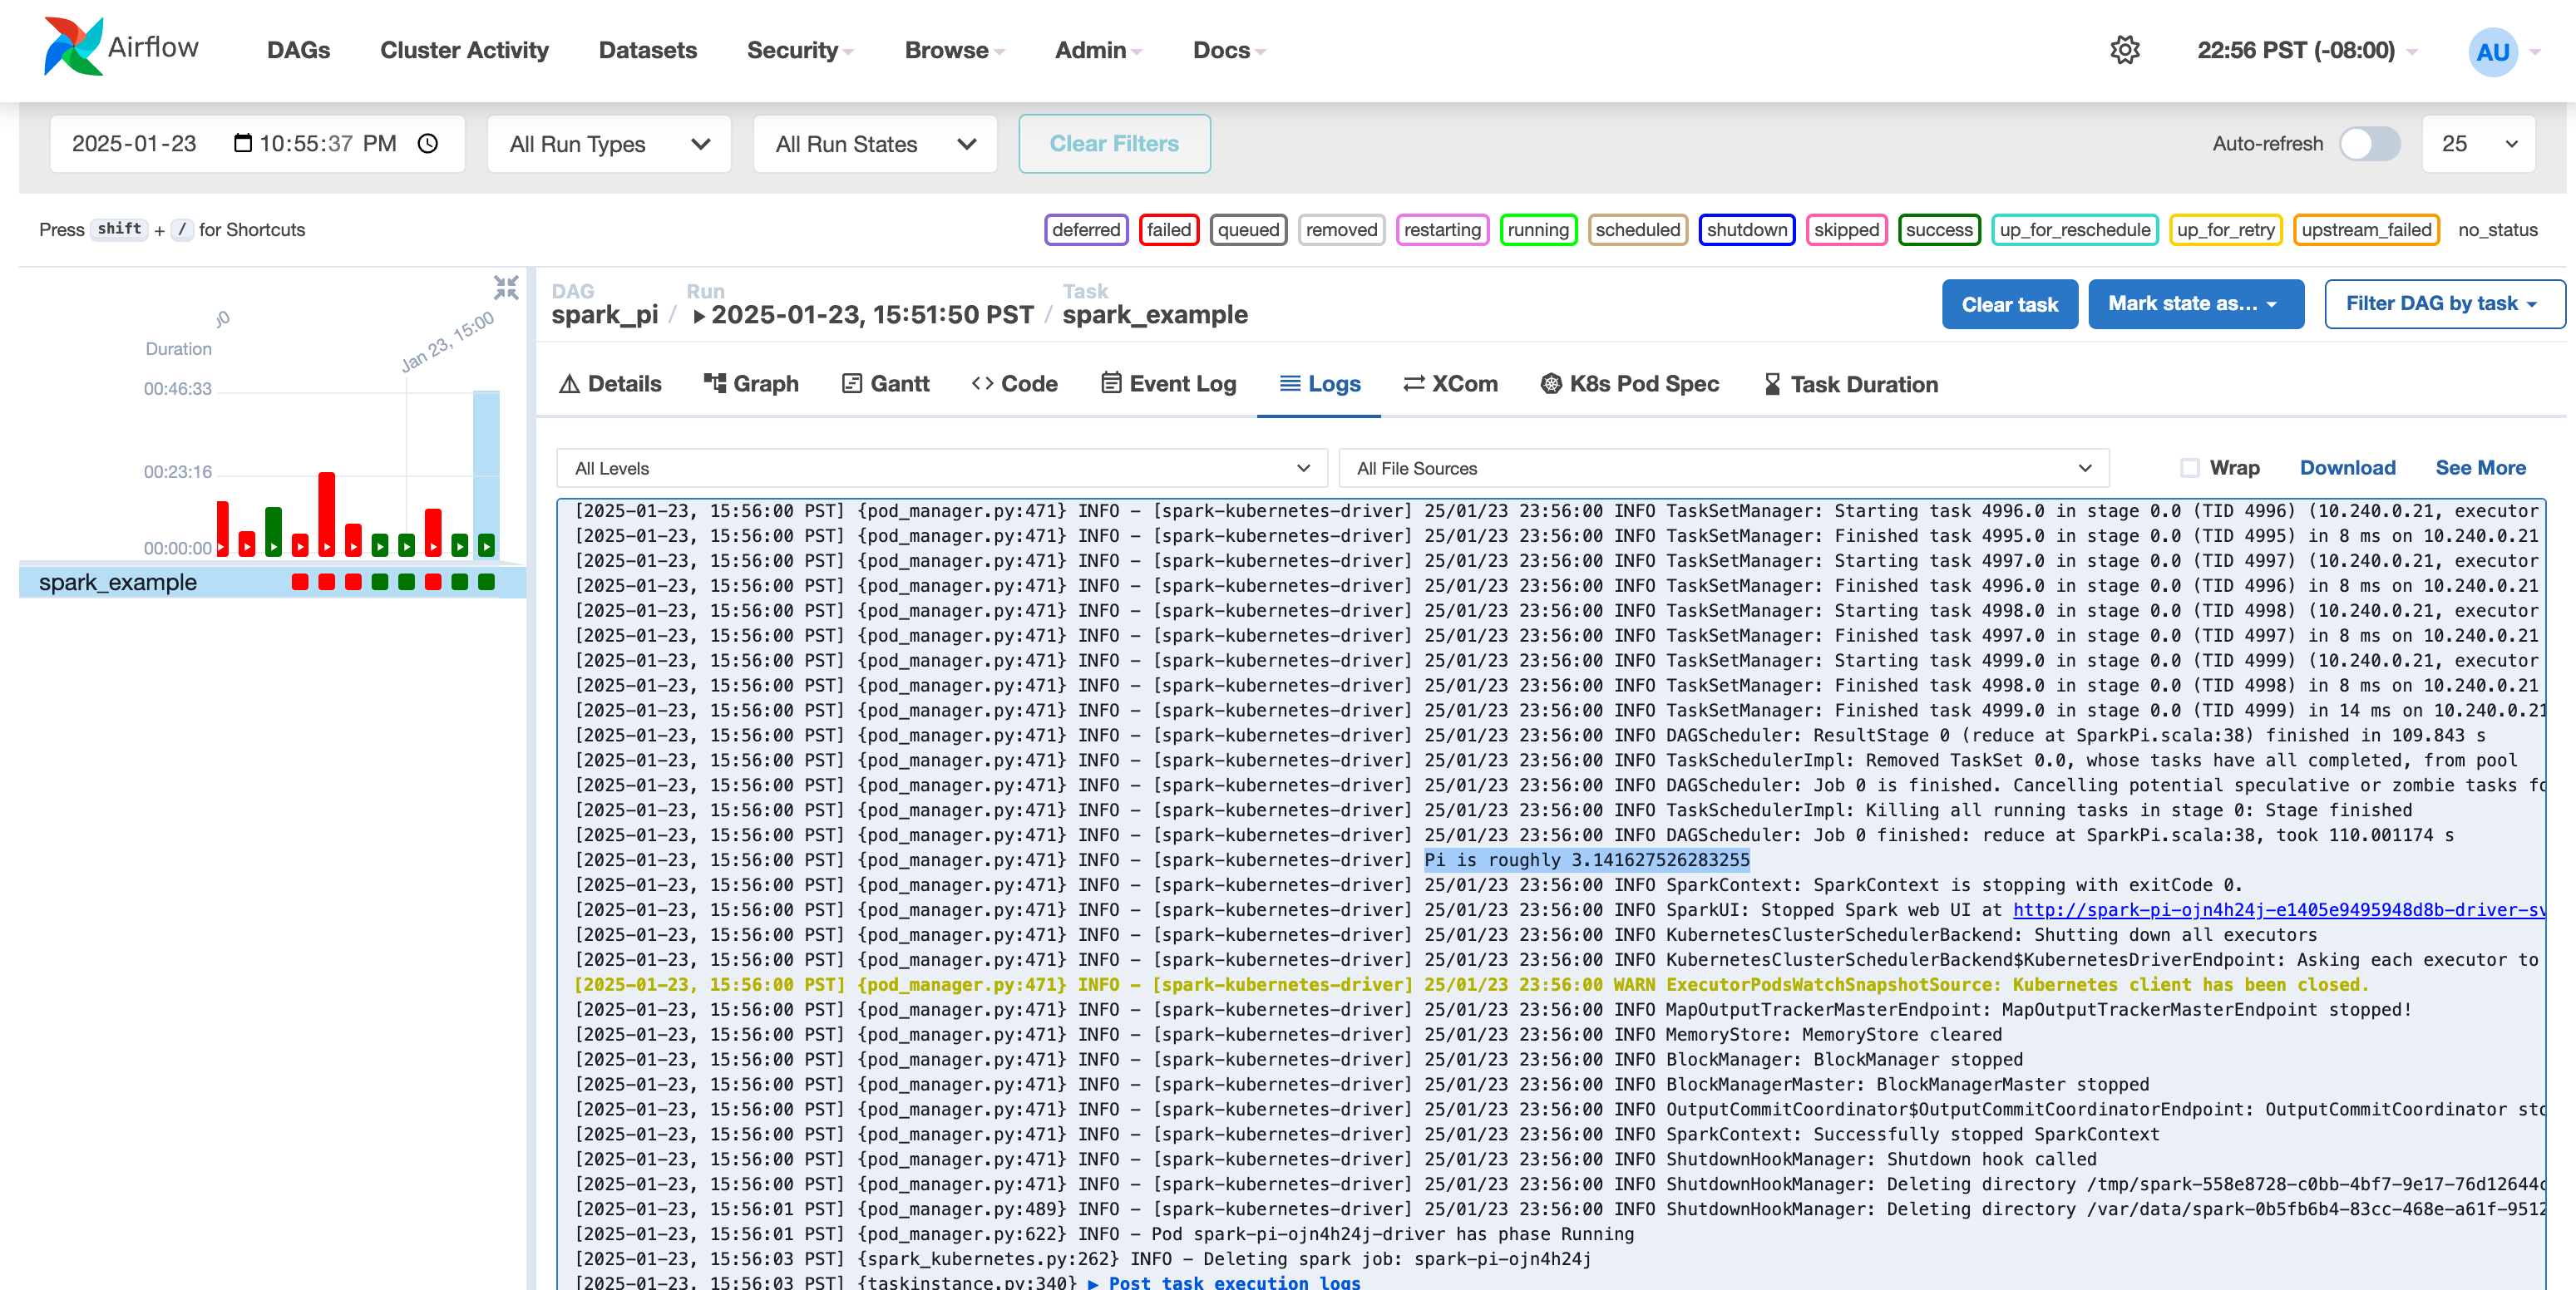Click the Task Duration hourglass icon
The image size is (2576, 1290).
coord(1771,384)
